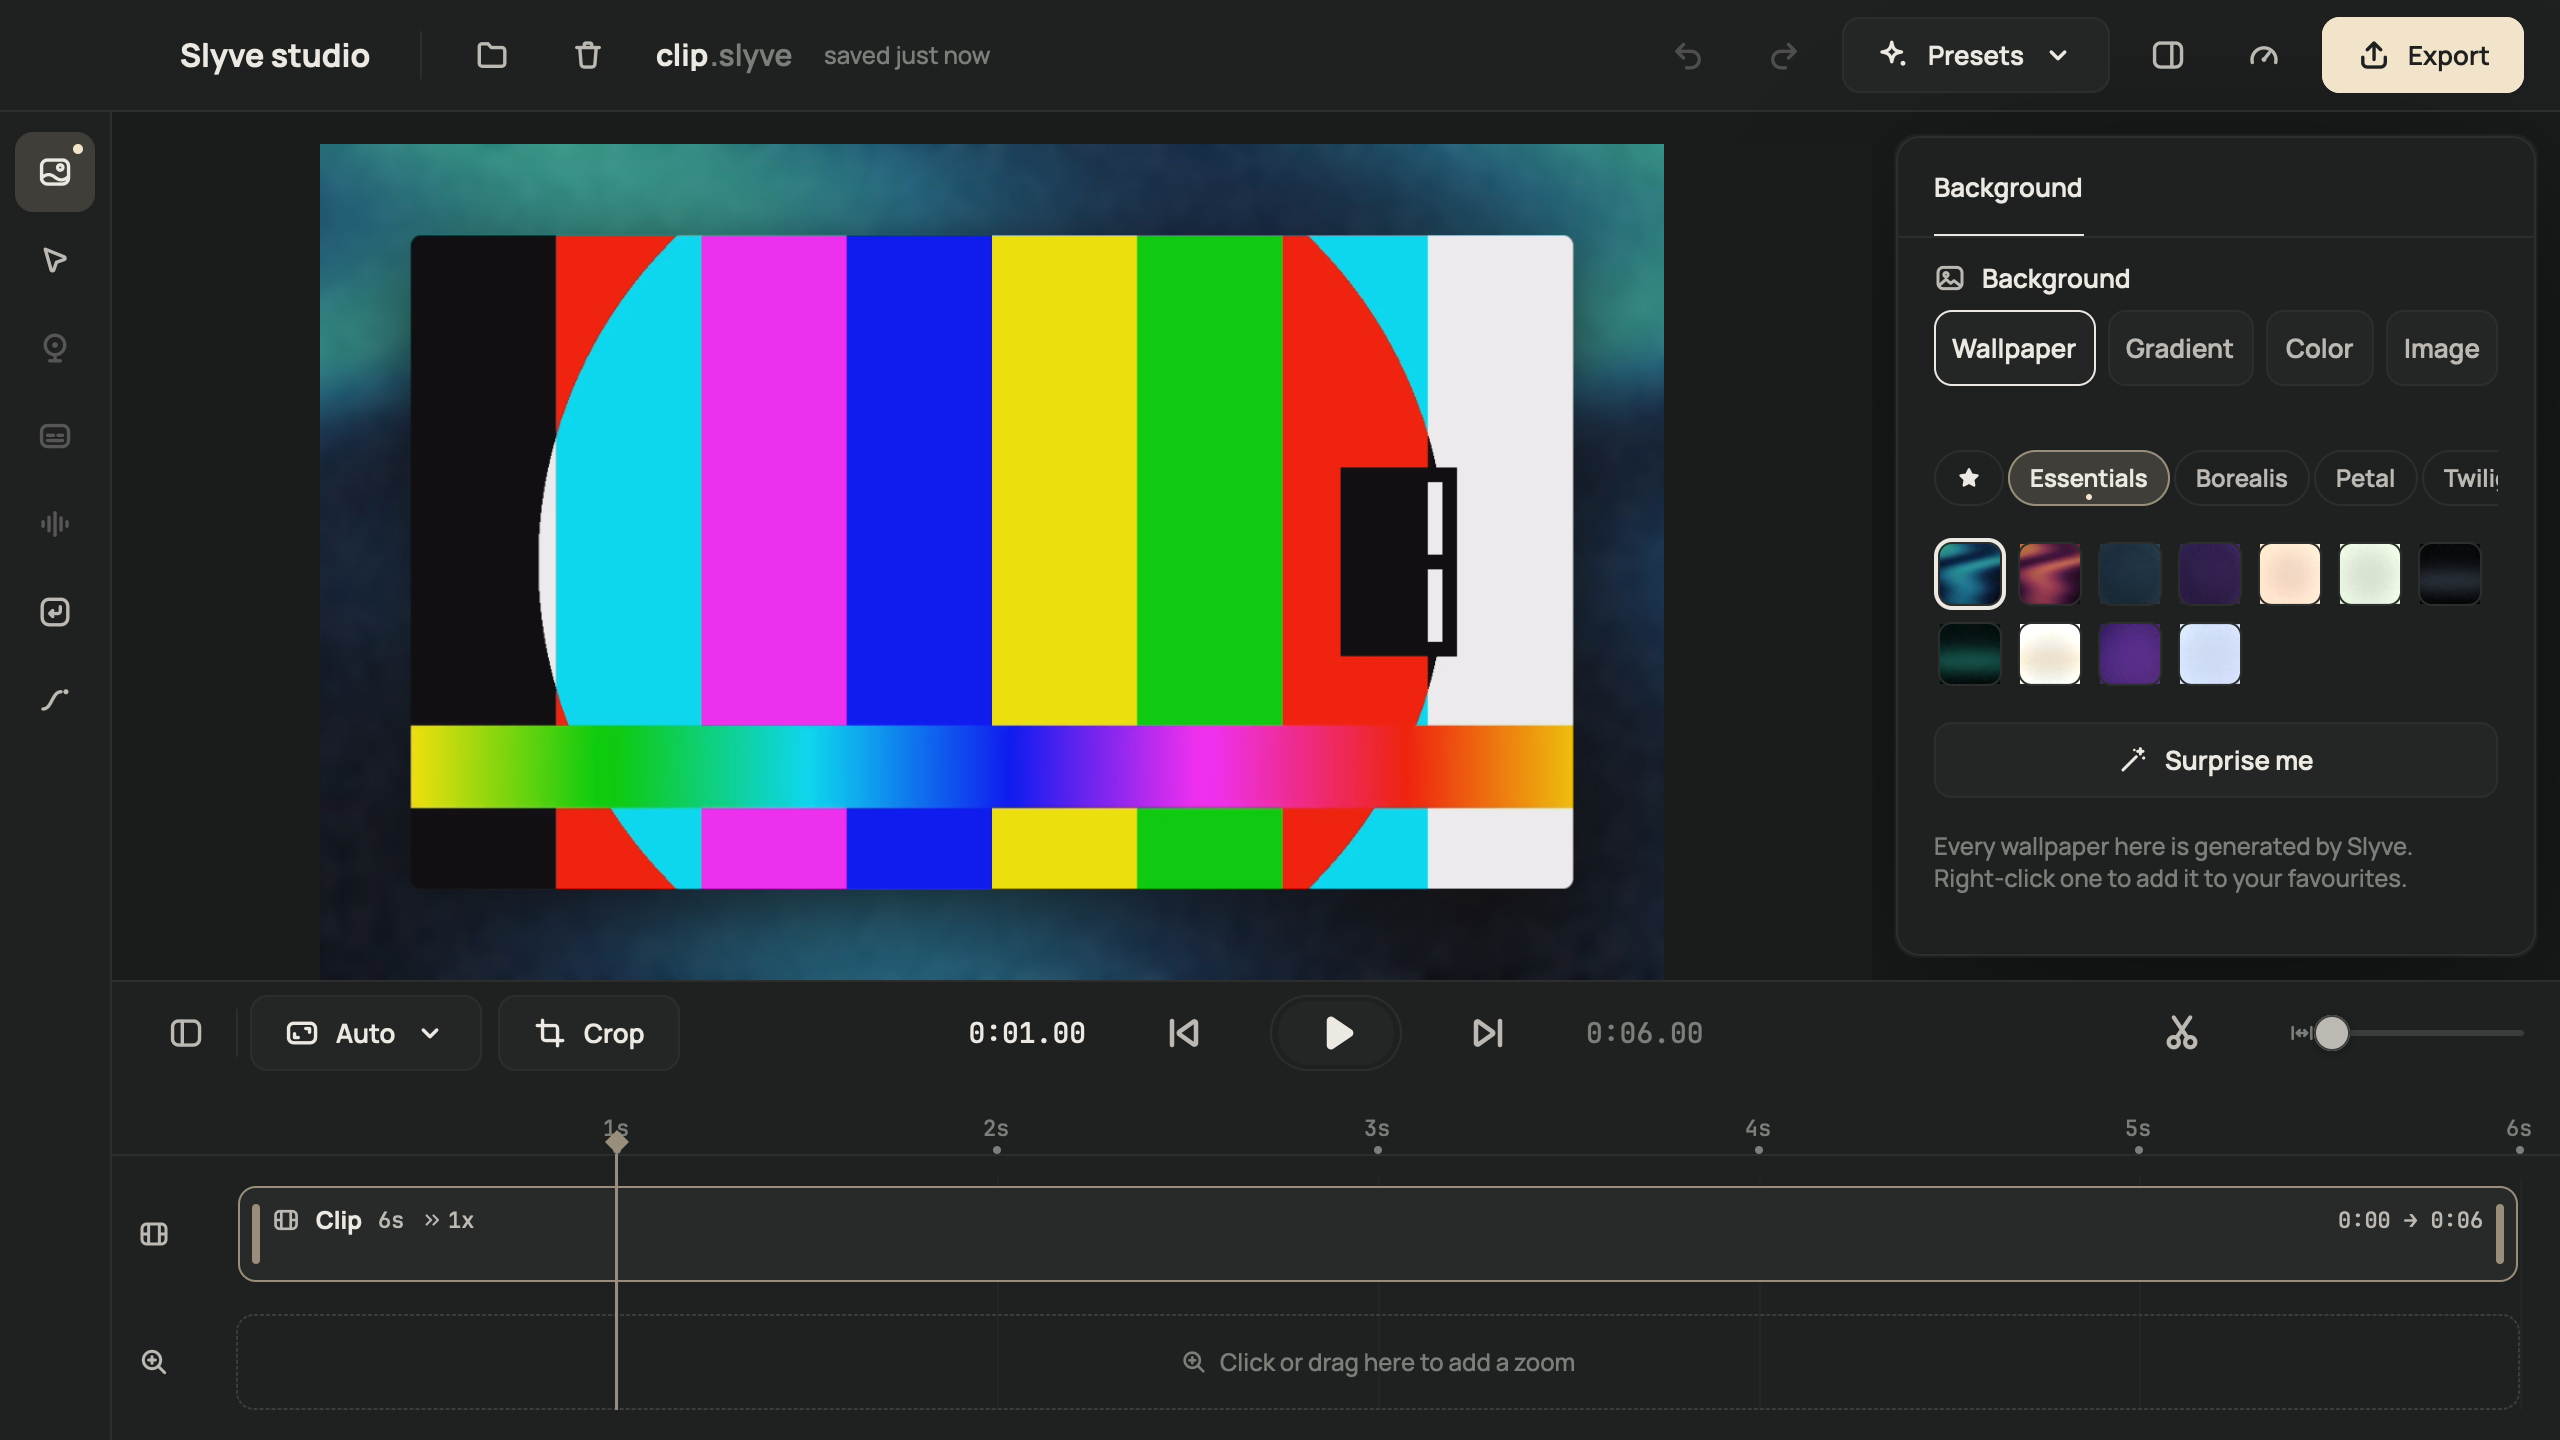Image resolution: width=2560 pixels, height=1440 pixels.
Task: Play the clip preview
Action: [x=1336, y=1033]
